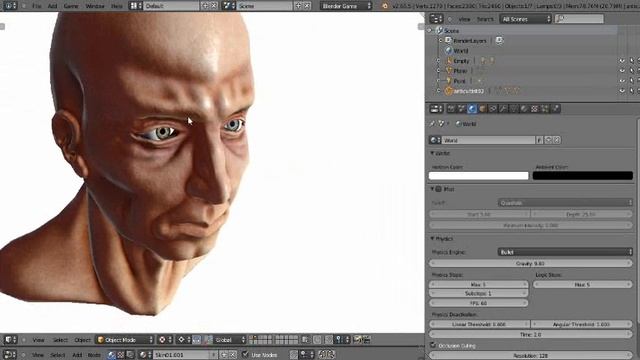This screenshot has width=640, height=360.
Task: Collapse the World panel triangle
Action: [x=432, y=153]
